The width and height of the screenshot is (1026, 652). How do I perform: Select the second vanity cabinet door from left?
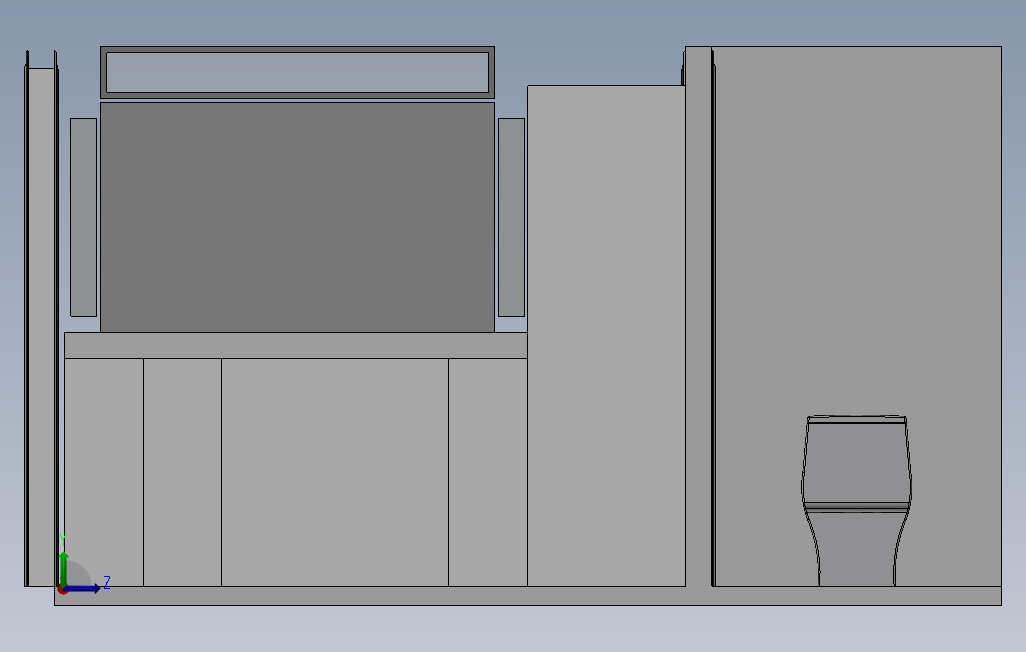183,472
